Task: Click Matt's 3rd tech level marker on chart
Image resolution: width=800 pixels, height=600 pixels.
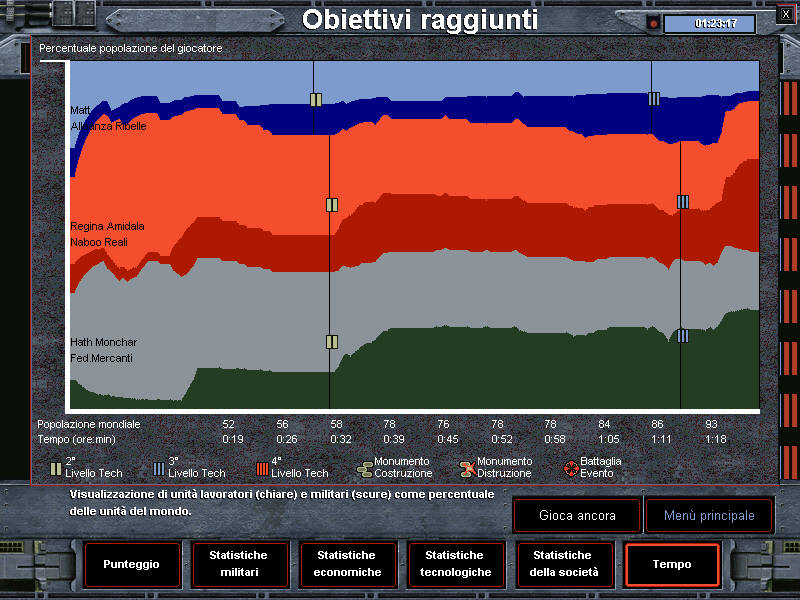Action: (x=654, y=98)
